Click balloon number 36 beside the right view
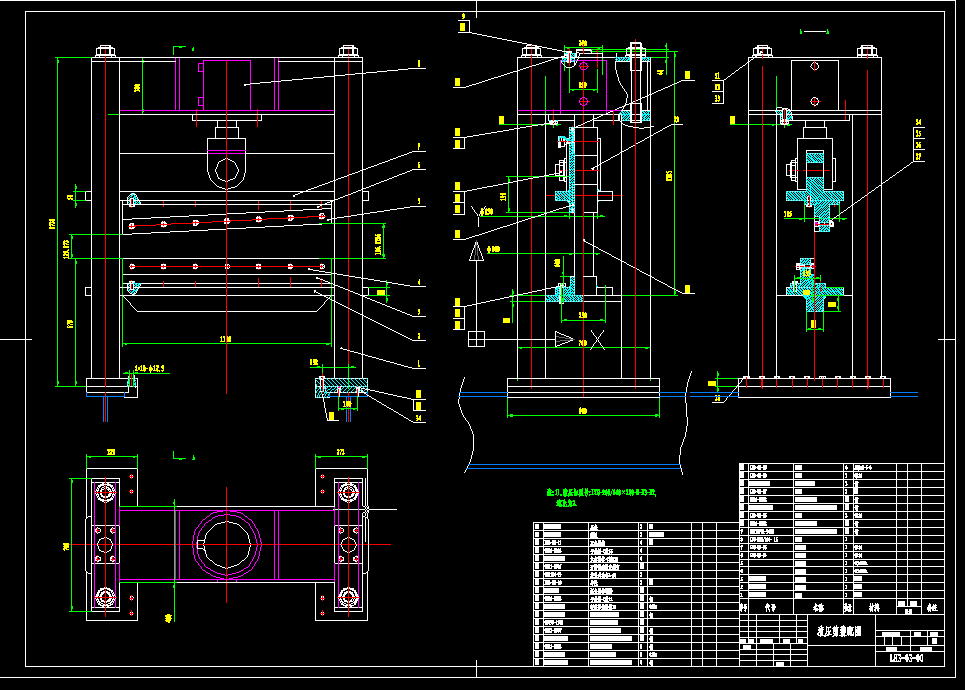This screenshot has height=690, width=965. [919, 145]
